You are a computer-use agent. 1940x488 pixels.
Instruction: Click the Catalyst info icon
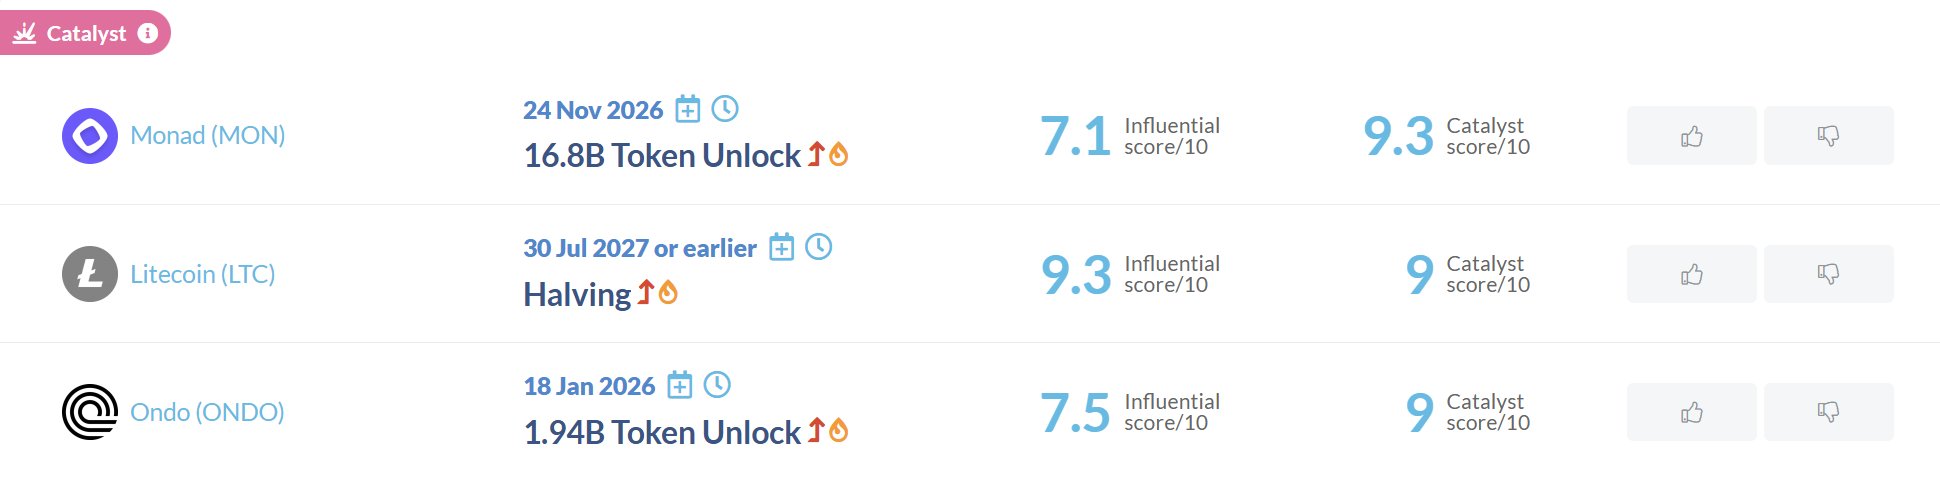148,33
